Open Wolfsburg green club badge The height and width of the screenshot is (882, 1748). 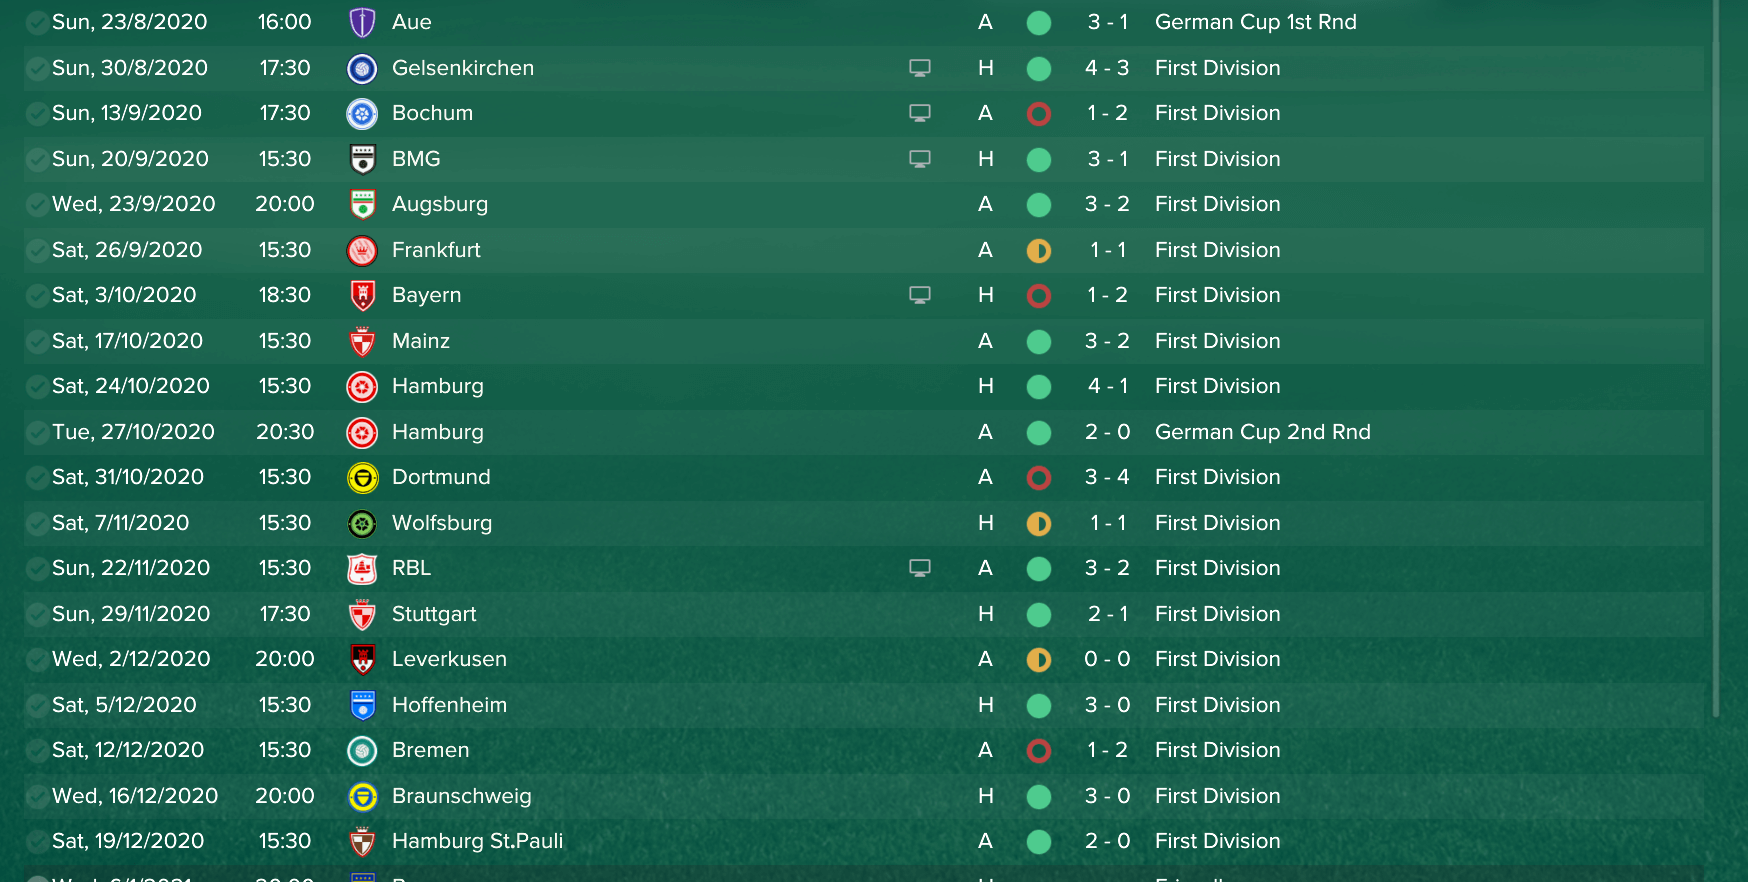[362, 523]
